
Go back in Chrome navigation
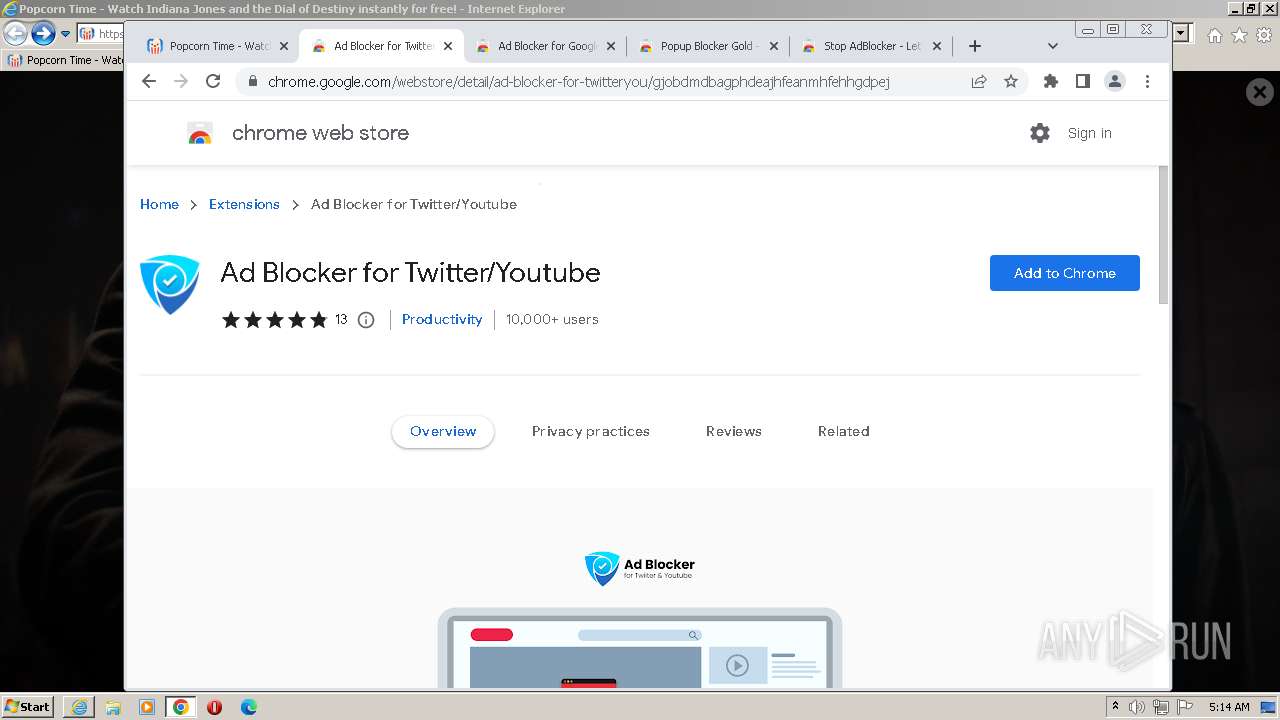pyautogui.click(x=149, y=81)
